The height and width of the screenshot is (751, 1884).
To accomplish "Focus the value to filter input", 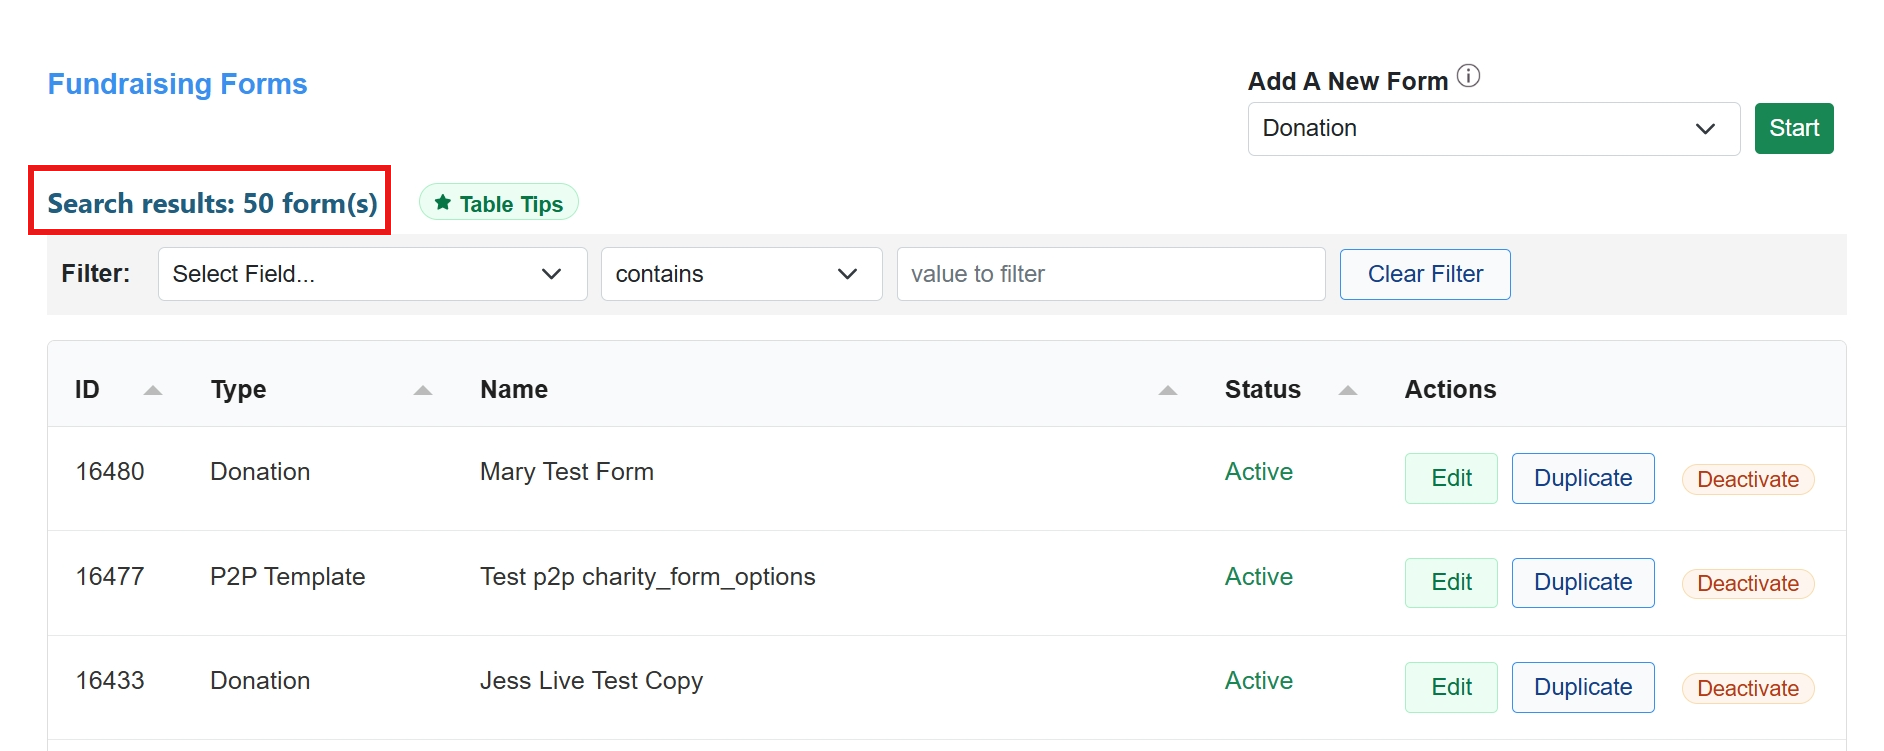I will tap(1110, 274).
